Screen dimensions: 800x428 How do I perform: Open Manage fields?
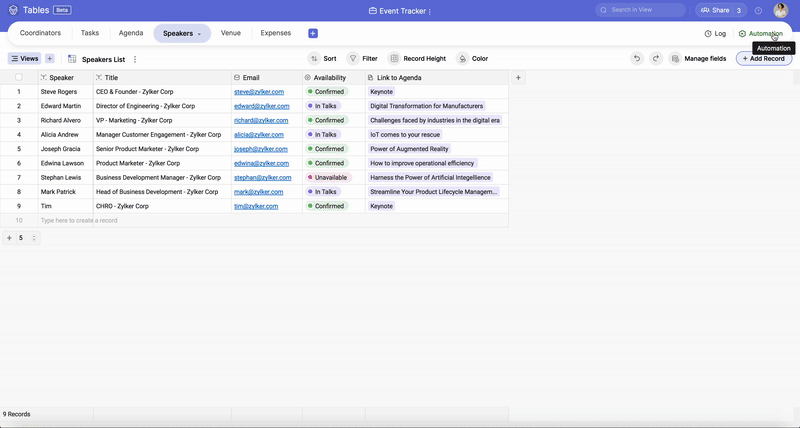698,59
